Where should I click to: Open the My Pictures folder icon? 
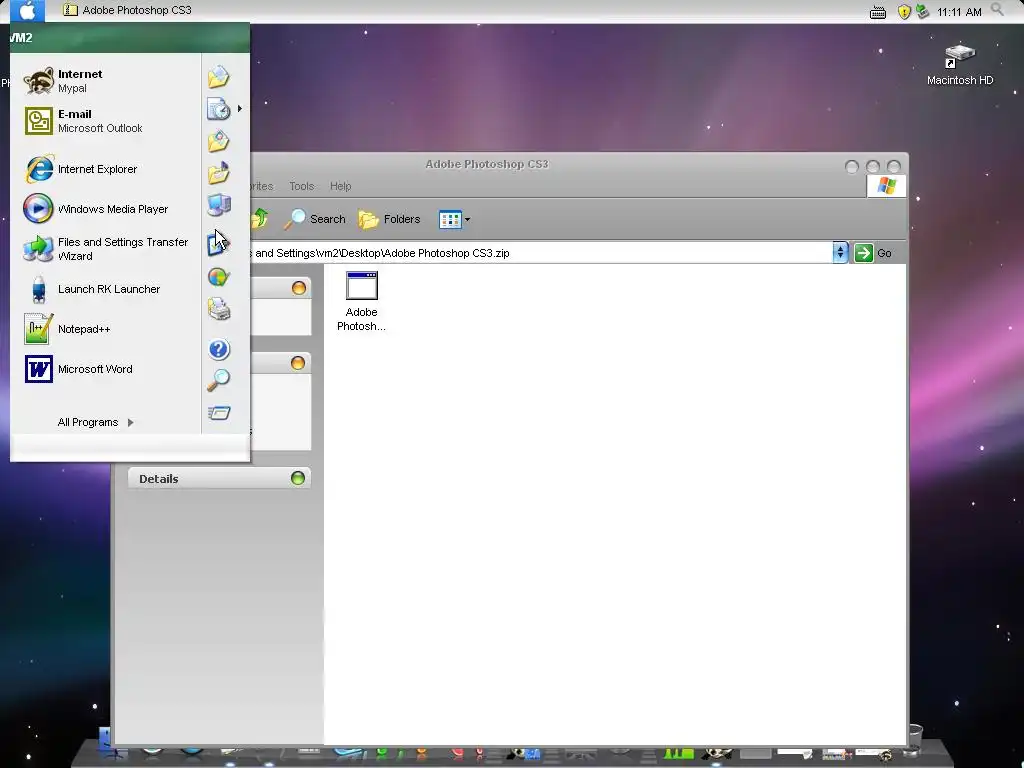click(219, 140)
